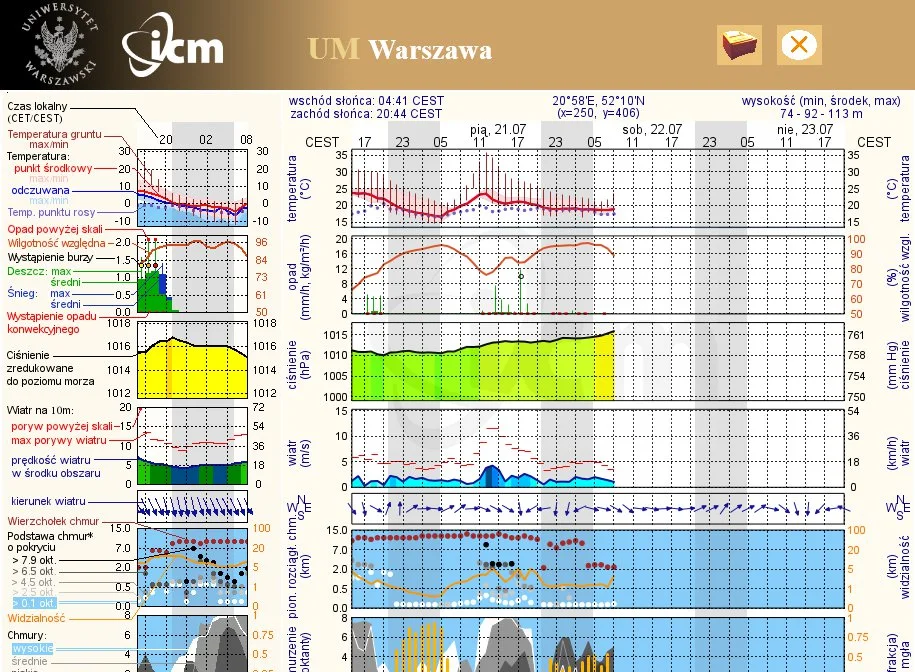Click cloud cover entry '> 6.5 okt.'
The image size is (915, 672).
pos(33,571)
